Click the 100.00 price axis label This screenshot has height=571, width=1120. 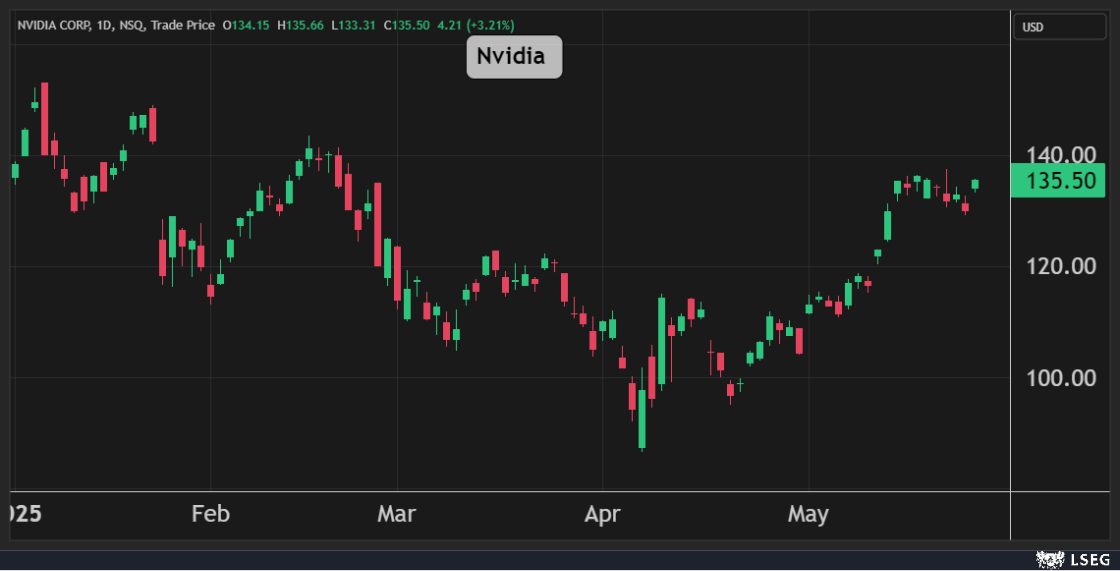coord(1061,378)
